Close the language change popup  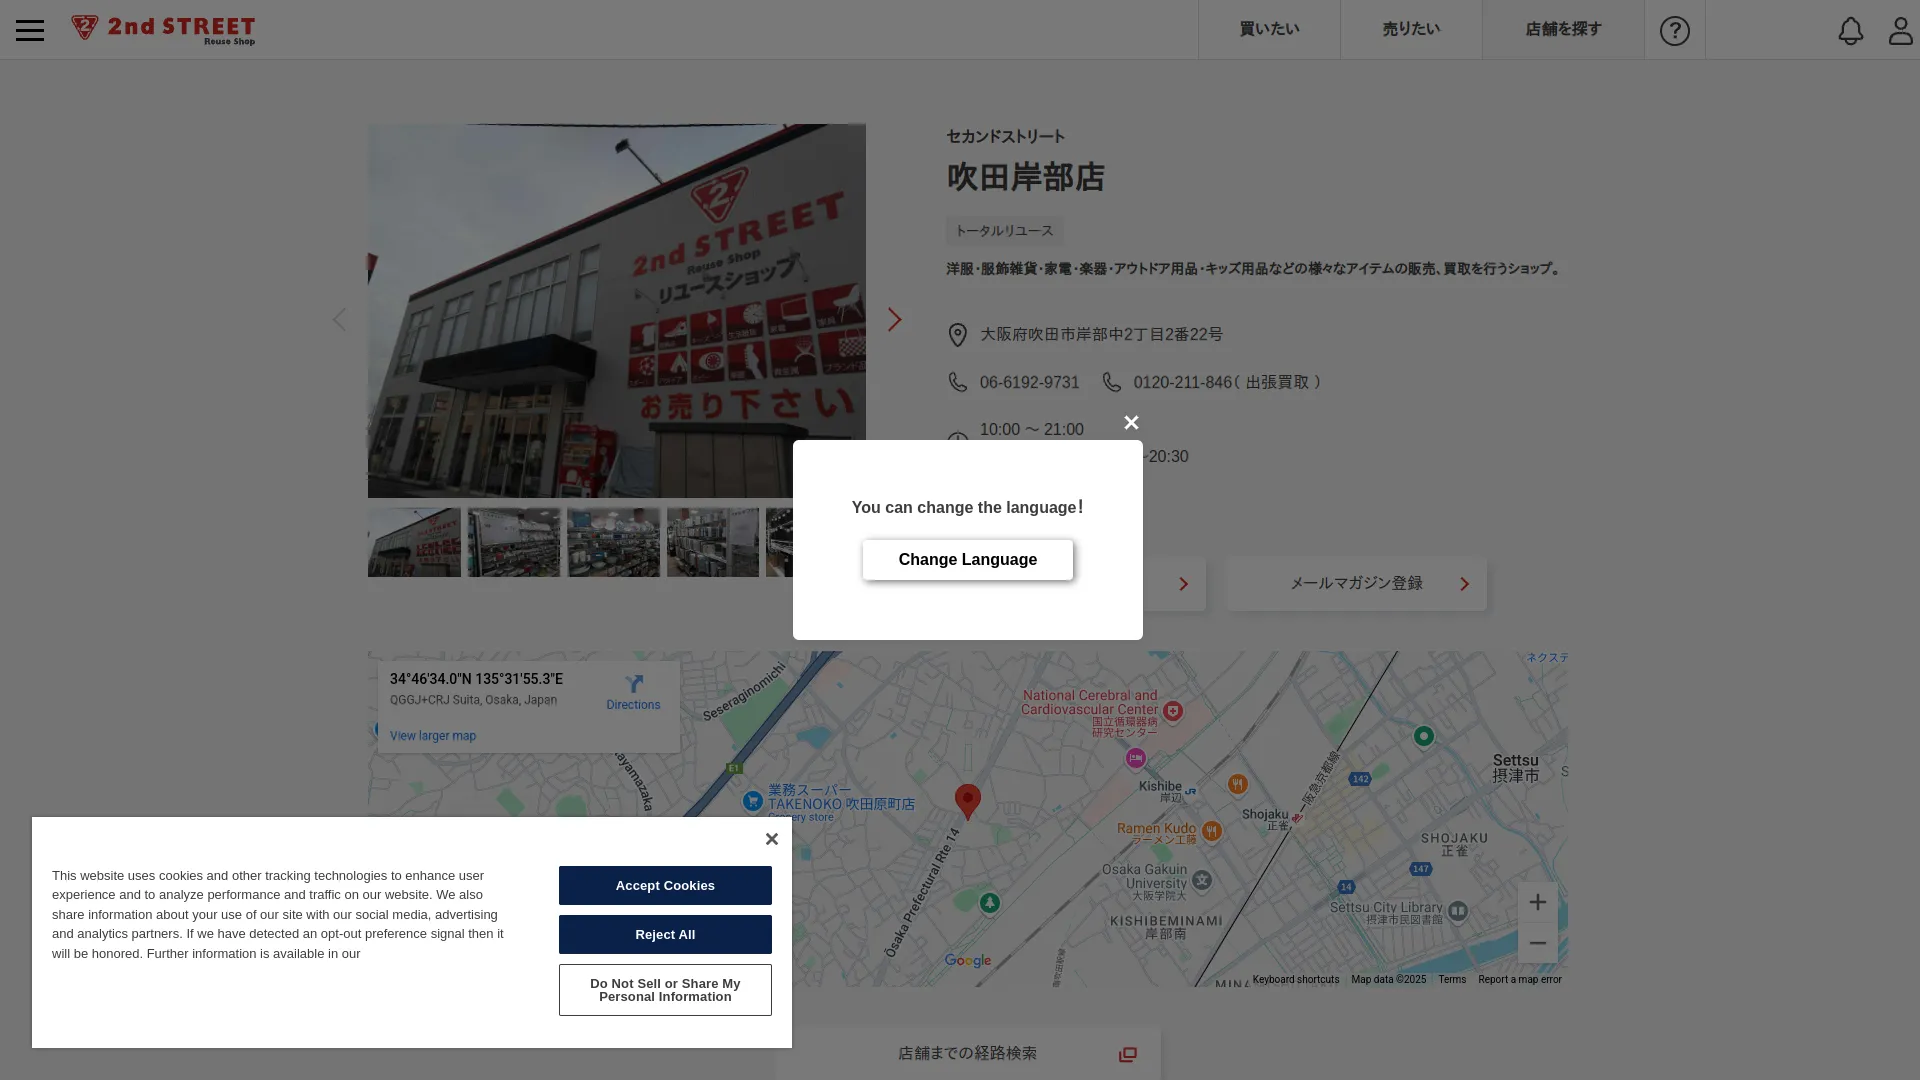tap(1131, 422)
